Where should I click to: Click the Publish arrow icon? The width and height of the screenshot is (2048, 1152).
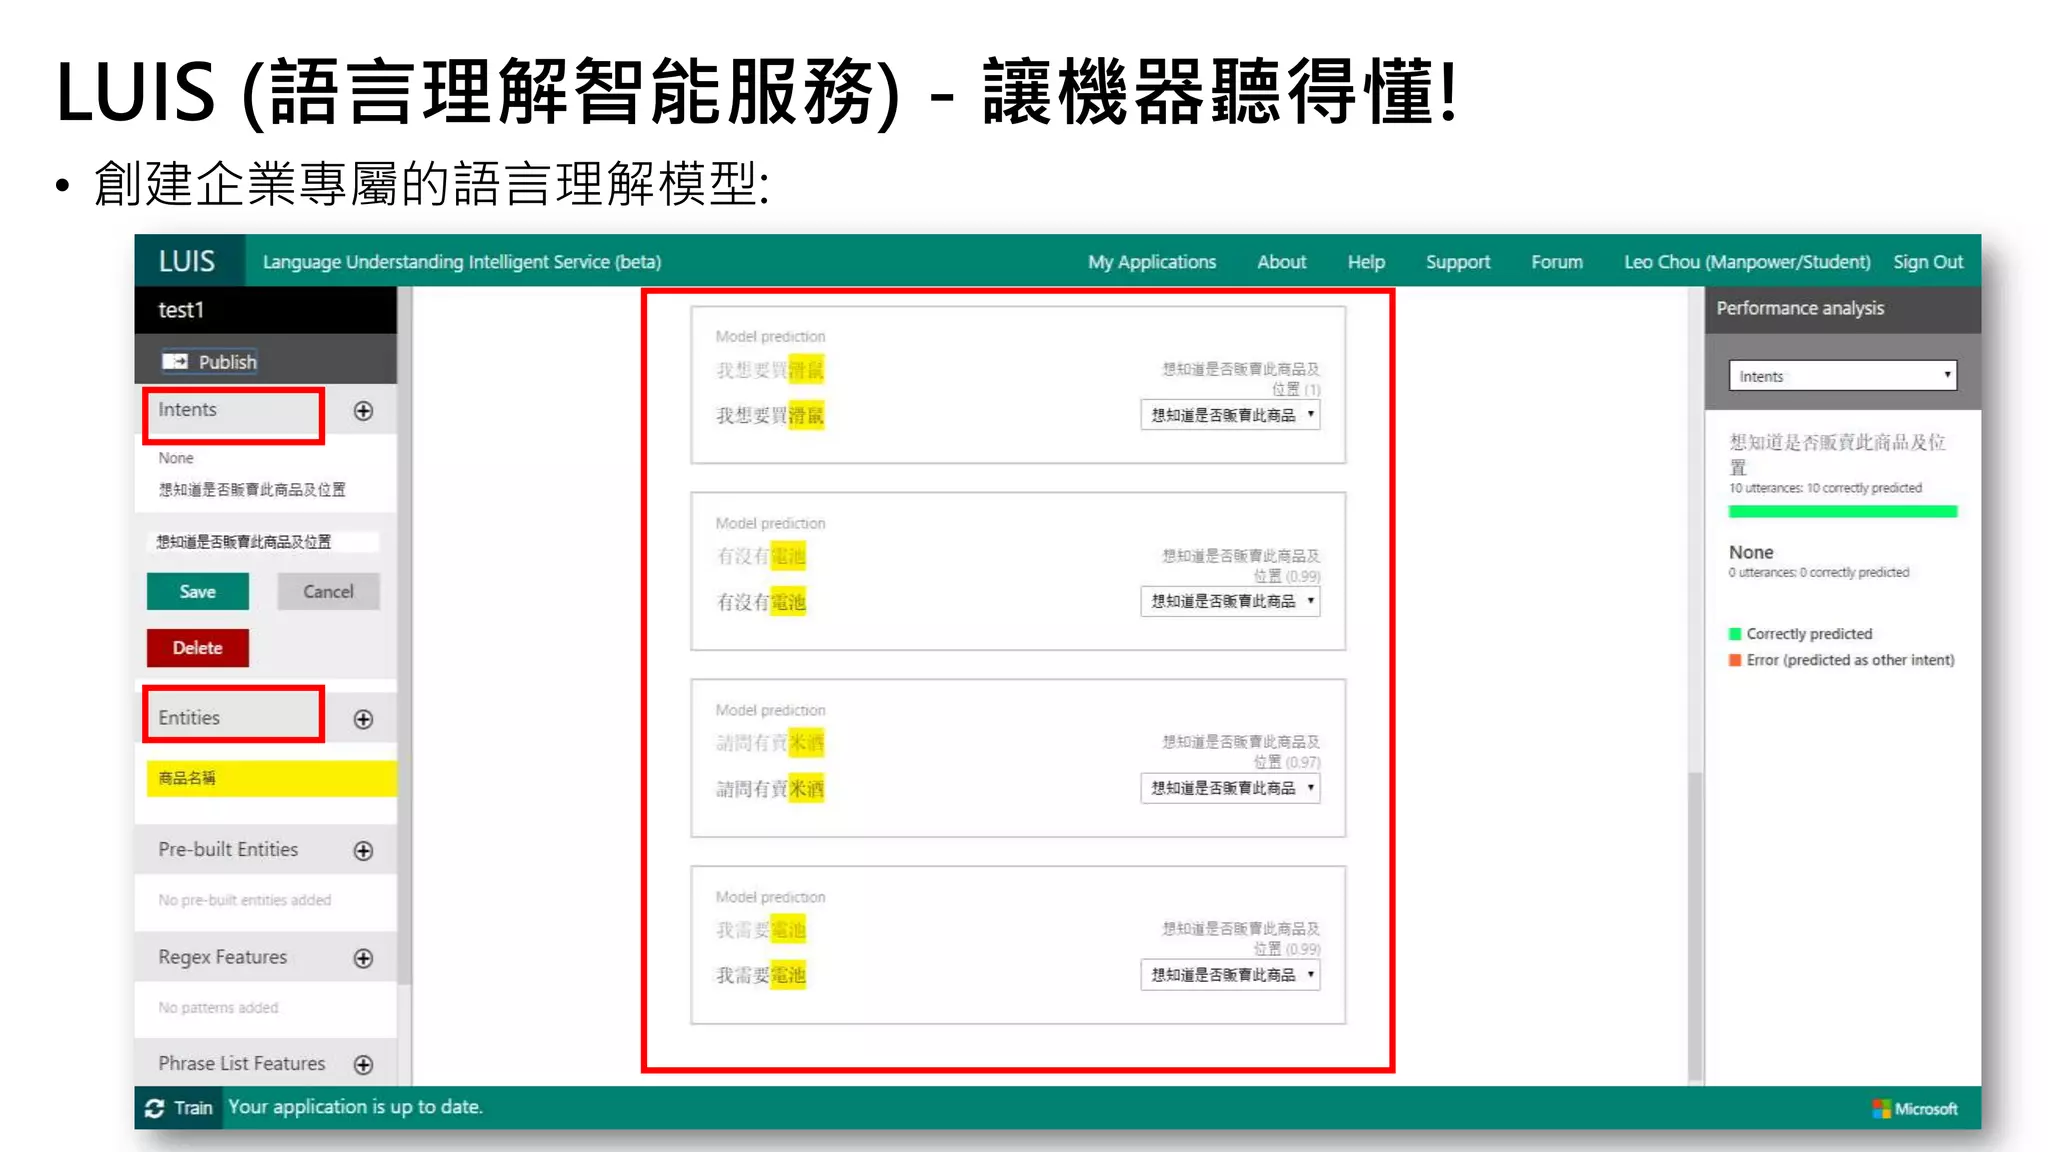pos(175,361)
